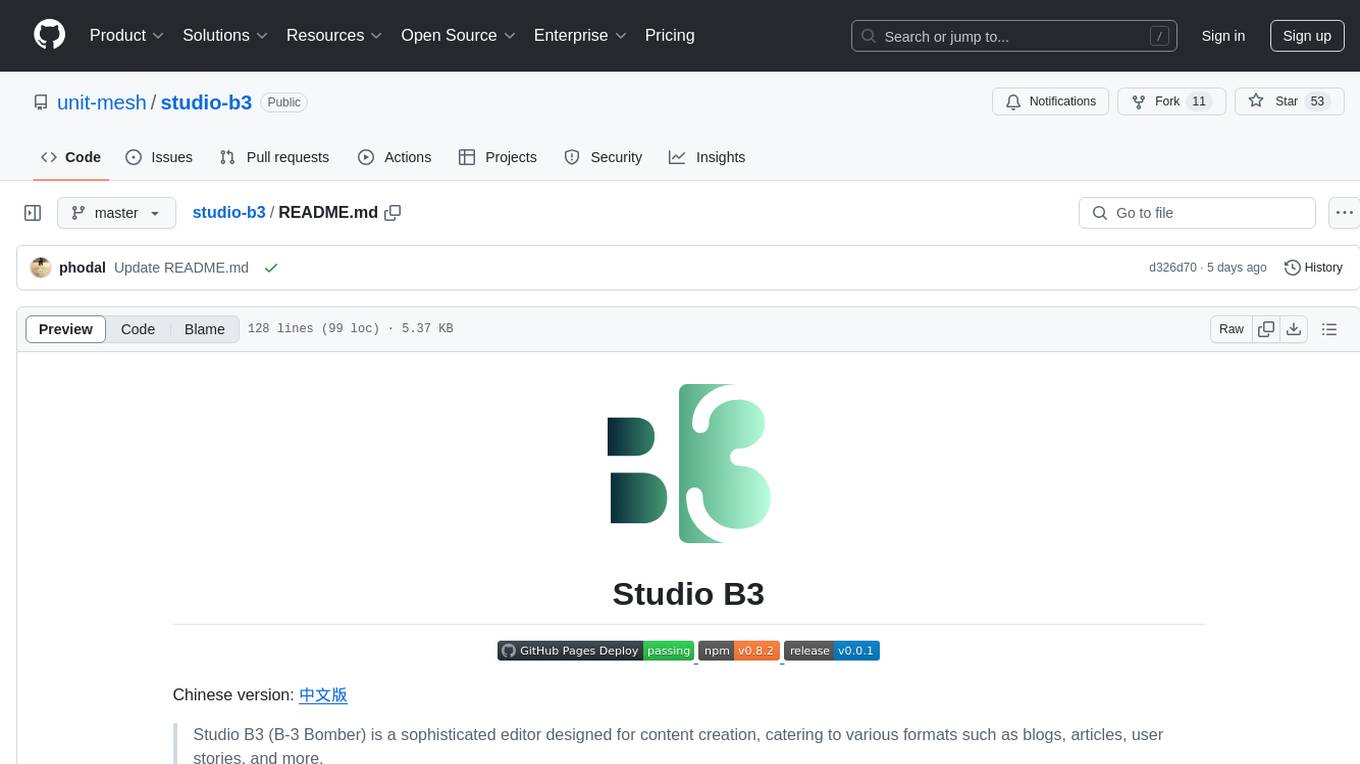Screen dimensions: 1360x764
Task: Copy raw file contents
Action: coord(1266,329)
